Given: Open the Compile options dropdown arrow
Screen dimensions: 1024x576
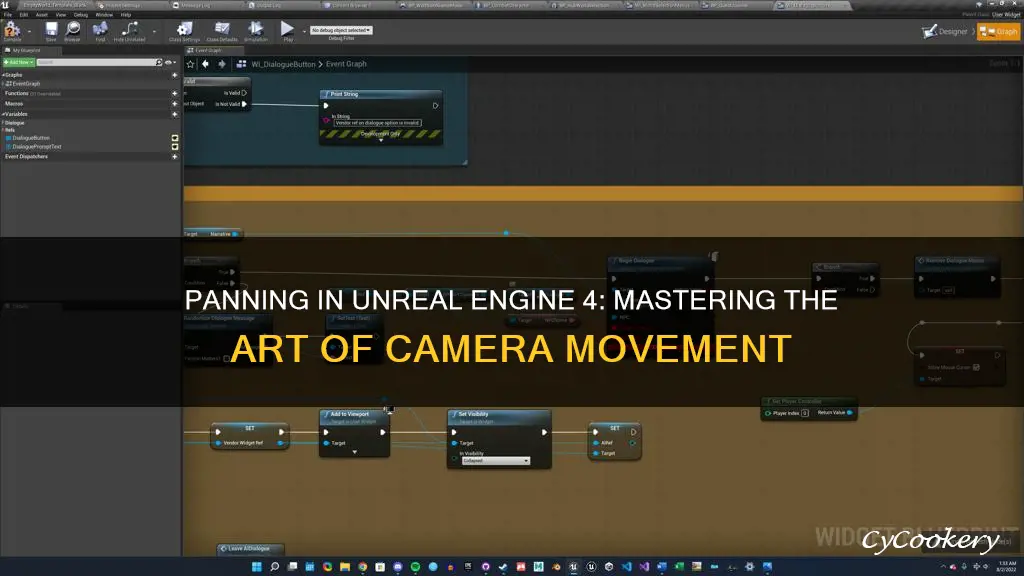Looking at the screenshot, I should 29,31.
